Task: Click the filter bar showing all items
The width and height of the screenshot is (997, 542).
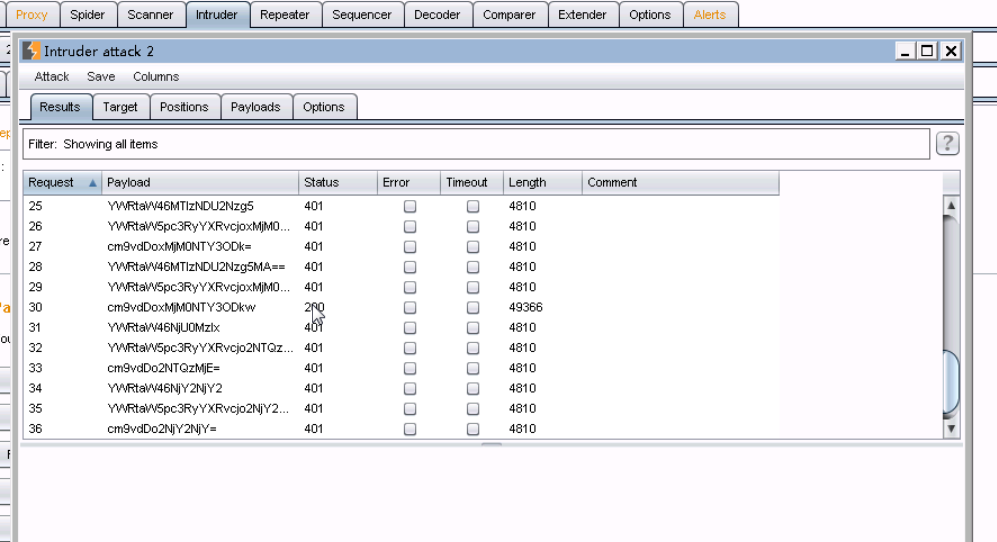Action: (476, 144)
